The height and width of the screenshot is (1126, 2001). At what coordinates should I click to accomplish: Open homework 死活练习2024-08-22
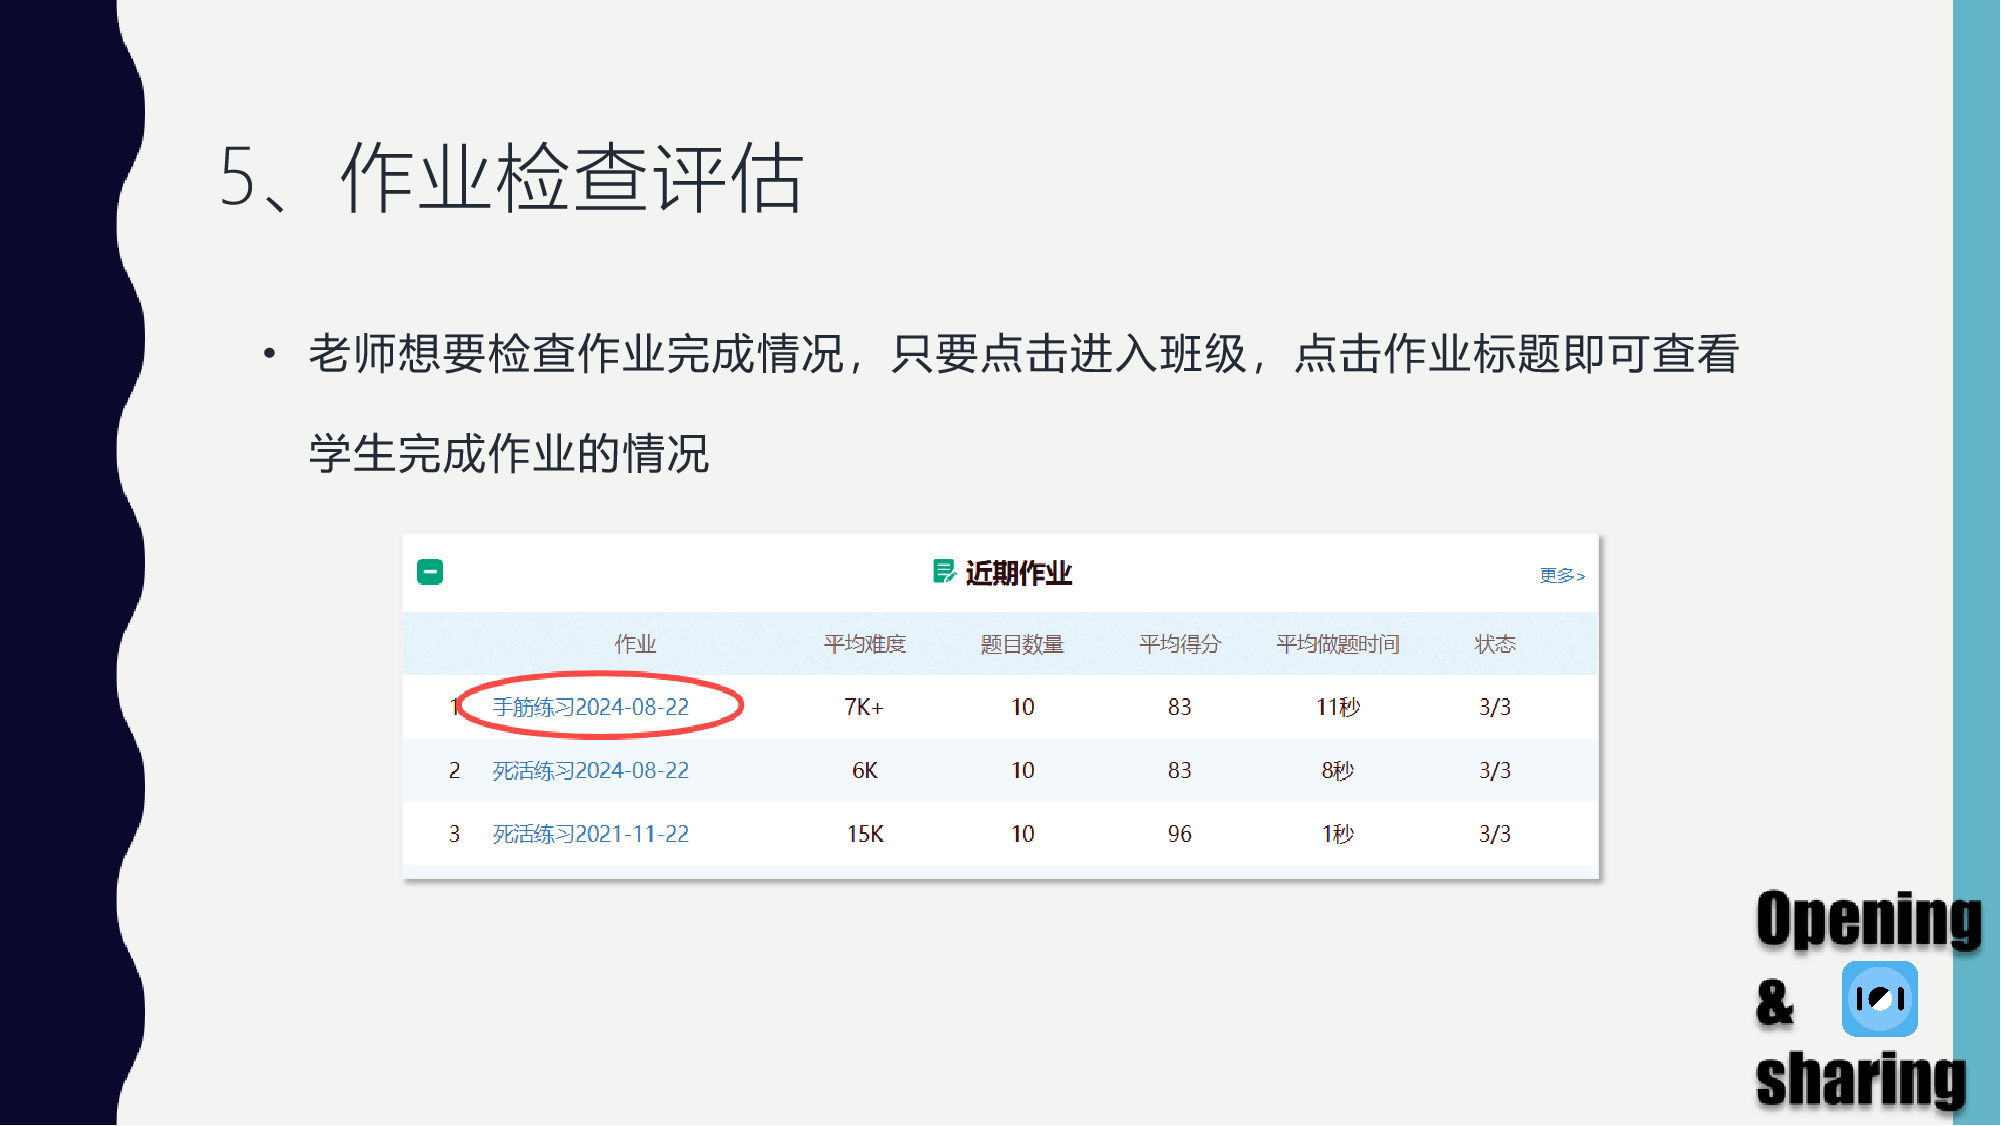click(x=591, y=770)
